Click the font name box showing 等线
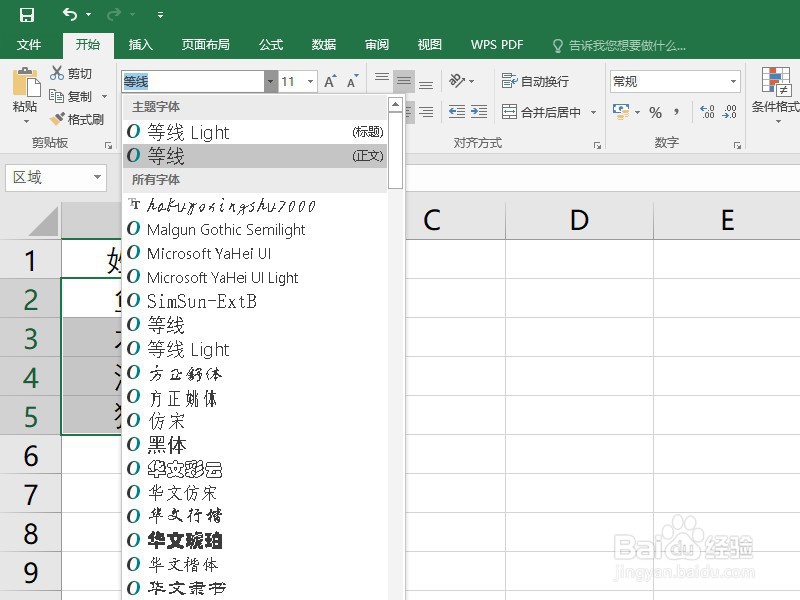The height and width of the screenshot is (600, 800). pos(193,82)
